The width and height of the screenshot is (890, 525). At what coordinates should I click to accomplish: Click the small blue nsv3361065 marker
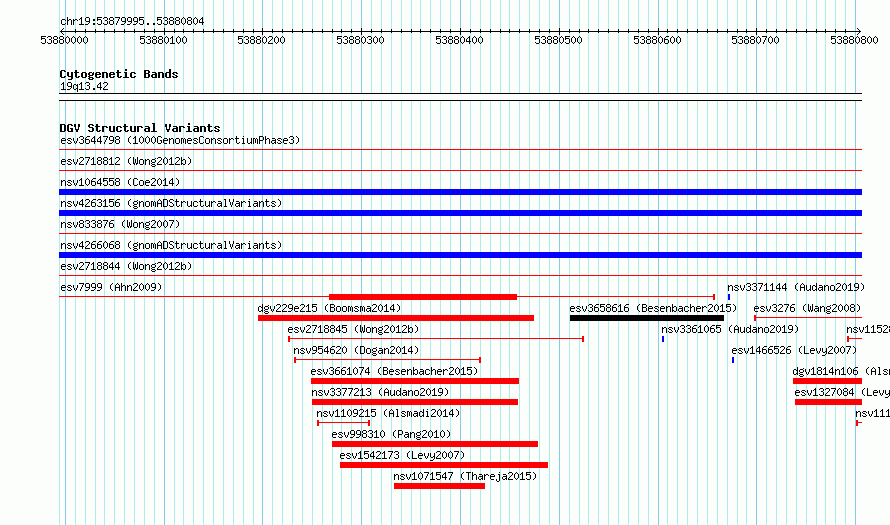(663, 339)
